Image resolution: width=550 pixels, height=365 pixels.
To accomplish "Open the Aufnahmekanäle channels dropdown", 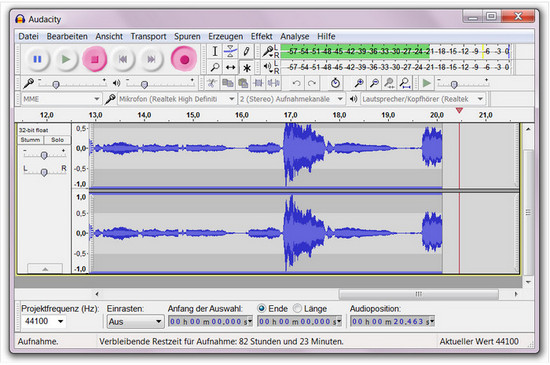I will pyautogui.click(x=291, y=99).
